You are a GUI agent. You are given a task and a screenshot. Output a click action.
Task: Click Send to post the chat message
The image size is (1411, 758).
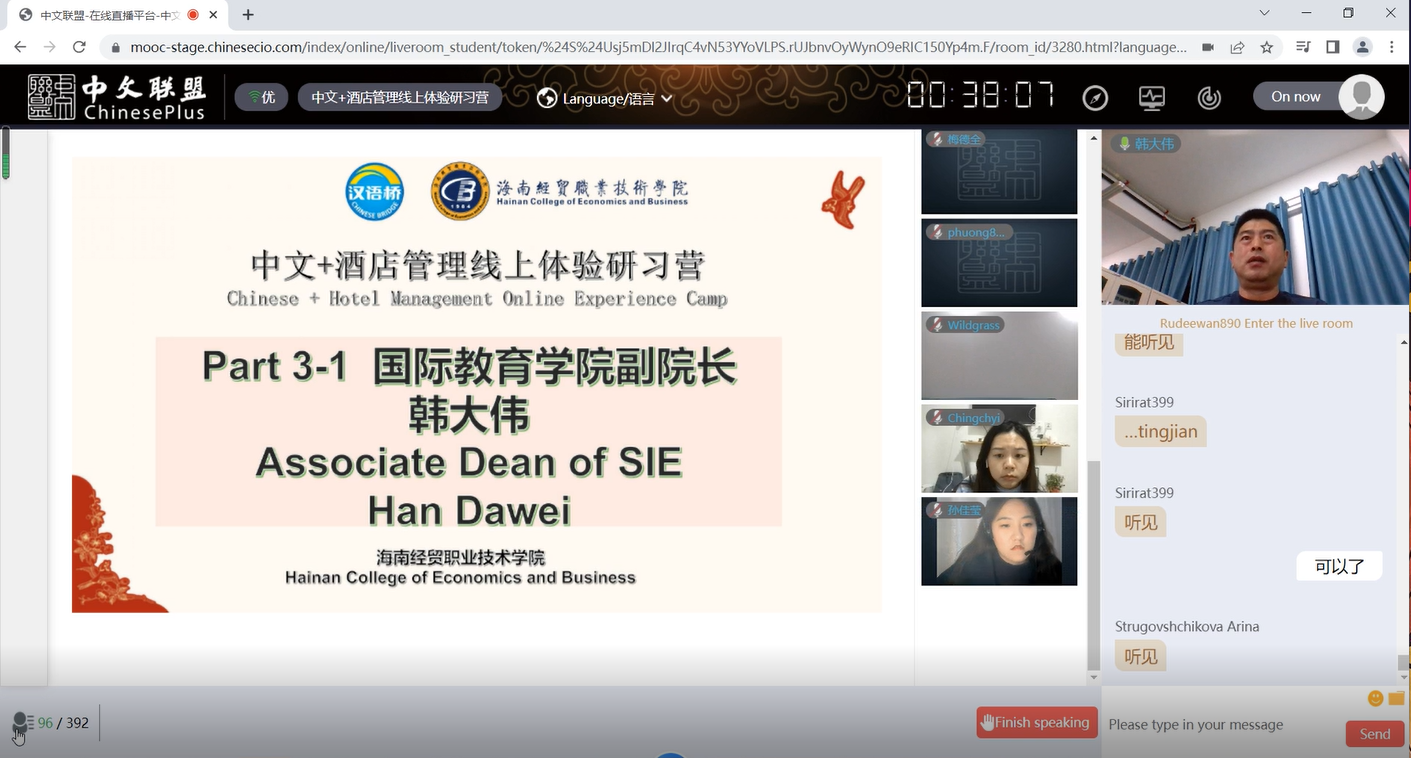click(1374, 734)
